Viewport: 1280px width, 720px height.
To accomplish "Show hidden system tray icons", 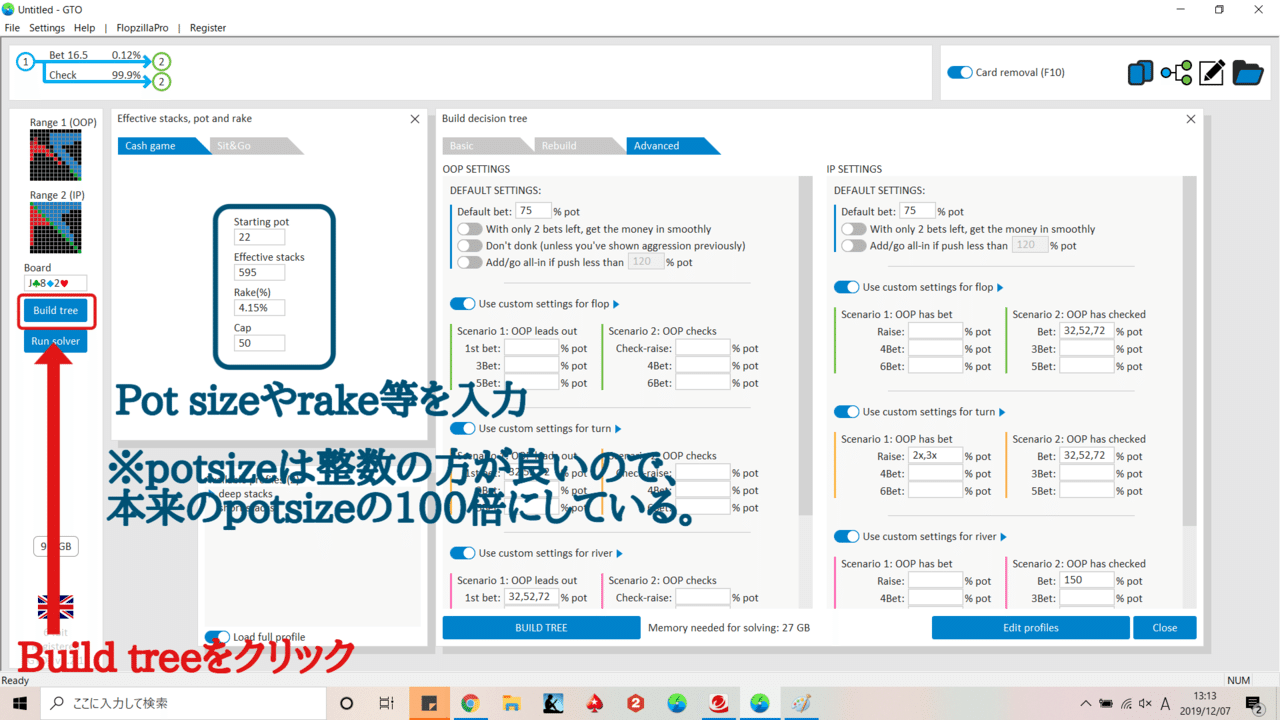I will [x=1086, y=703].
